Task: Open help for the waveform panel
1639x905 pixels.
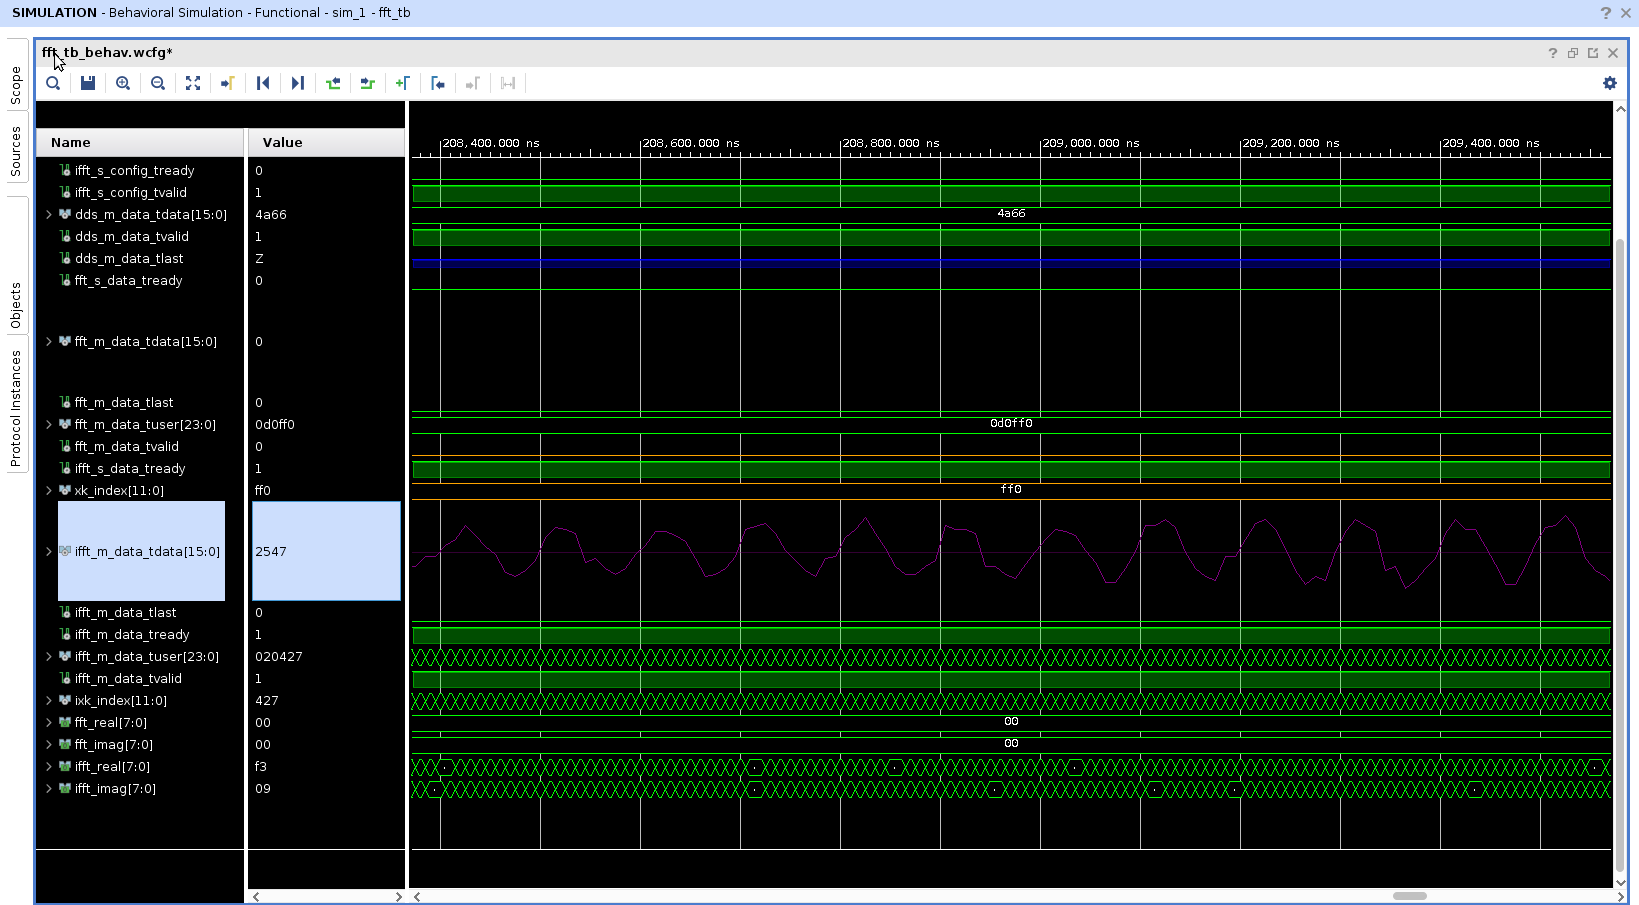Action: [1552, 52]
